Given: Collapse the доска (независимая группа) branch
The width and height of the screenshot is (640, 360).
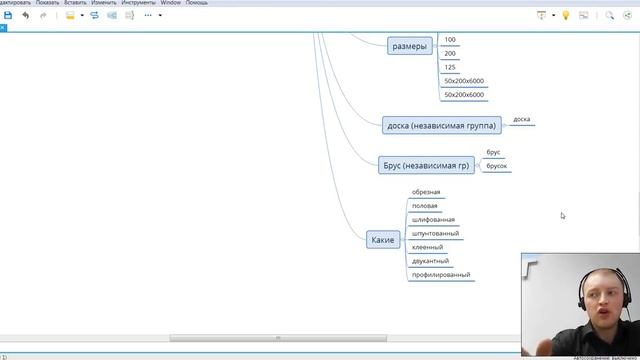Looking at the screenshot, I should [504, 125].
